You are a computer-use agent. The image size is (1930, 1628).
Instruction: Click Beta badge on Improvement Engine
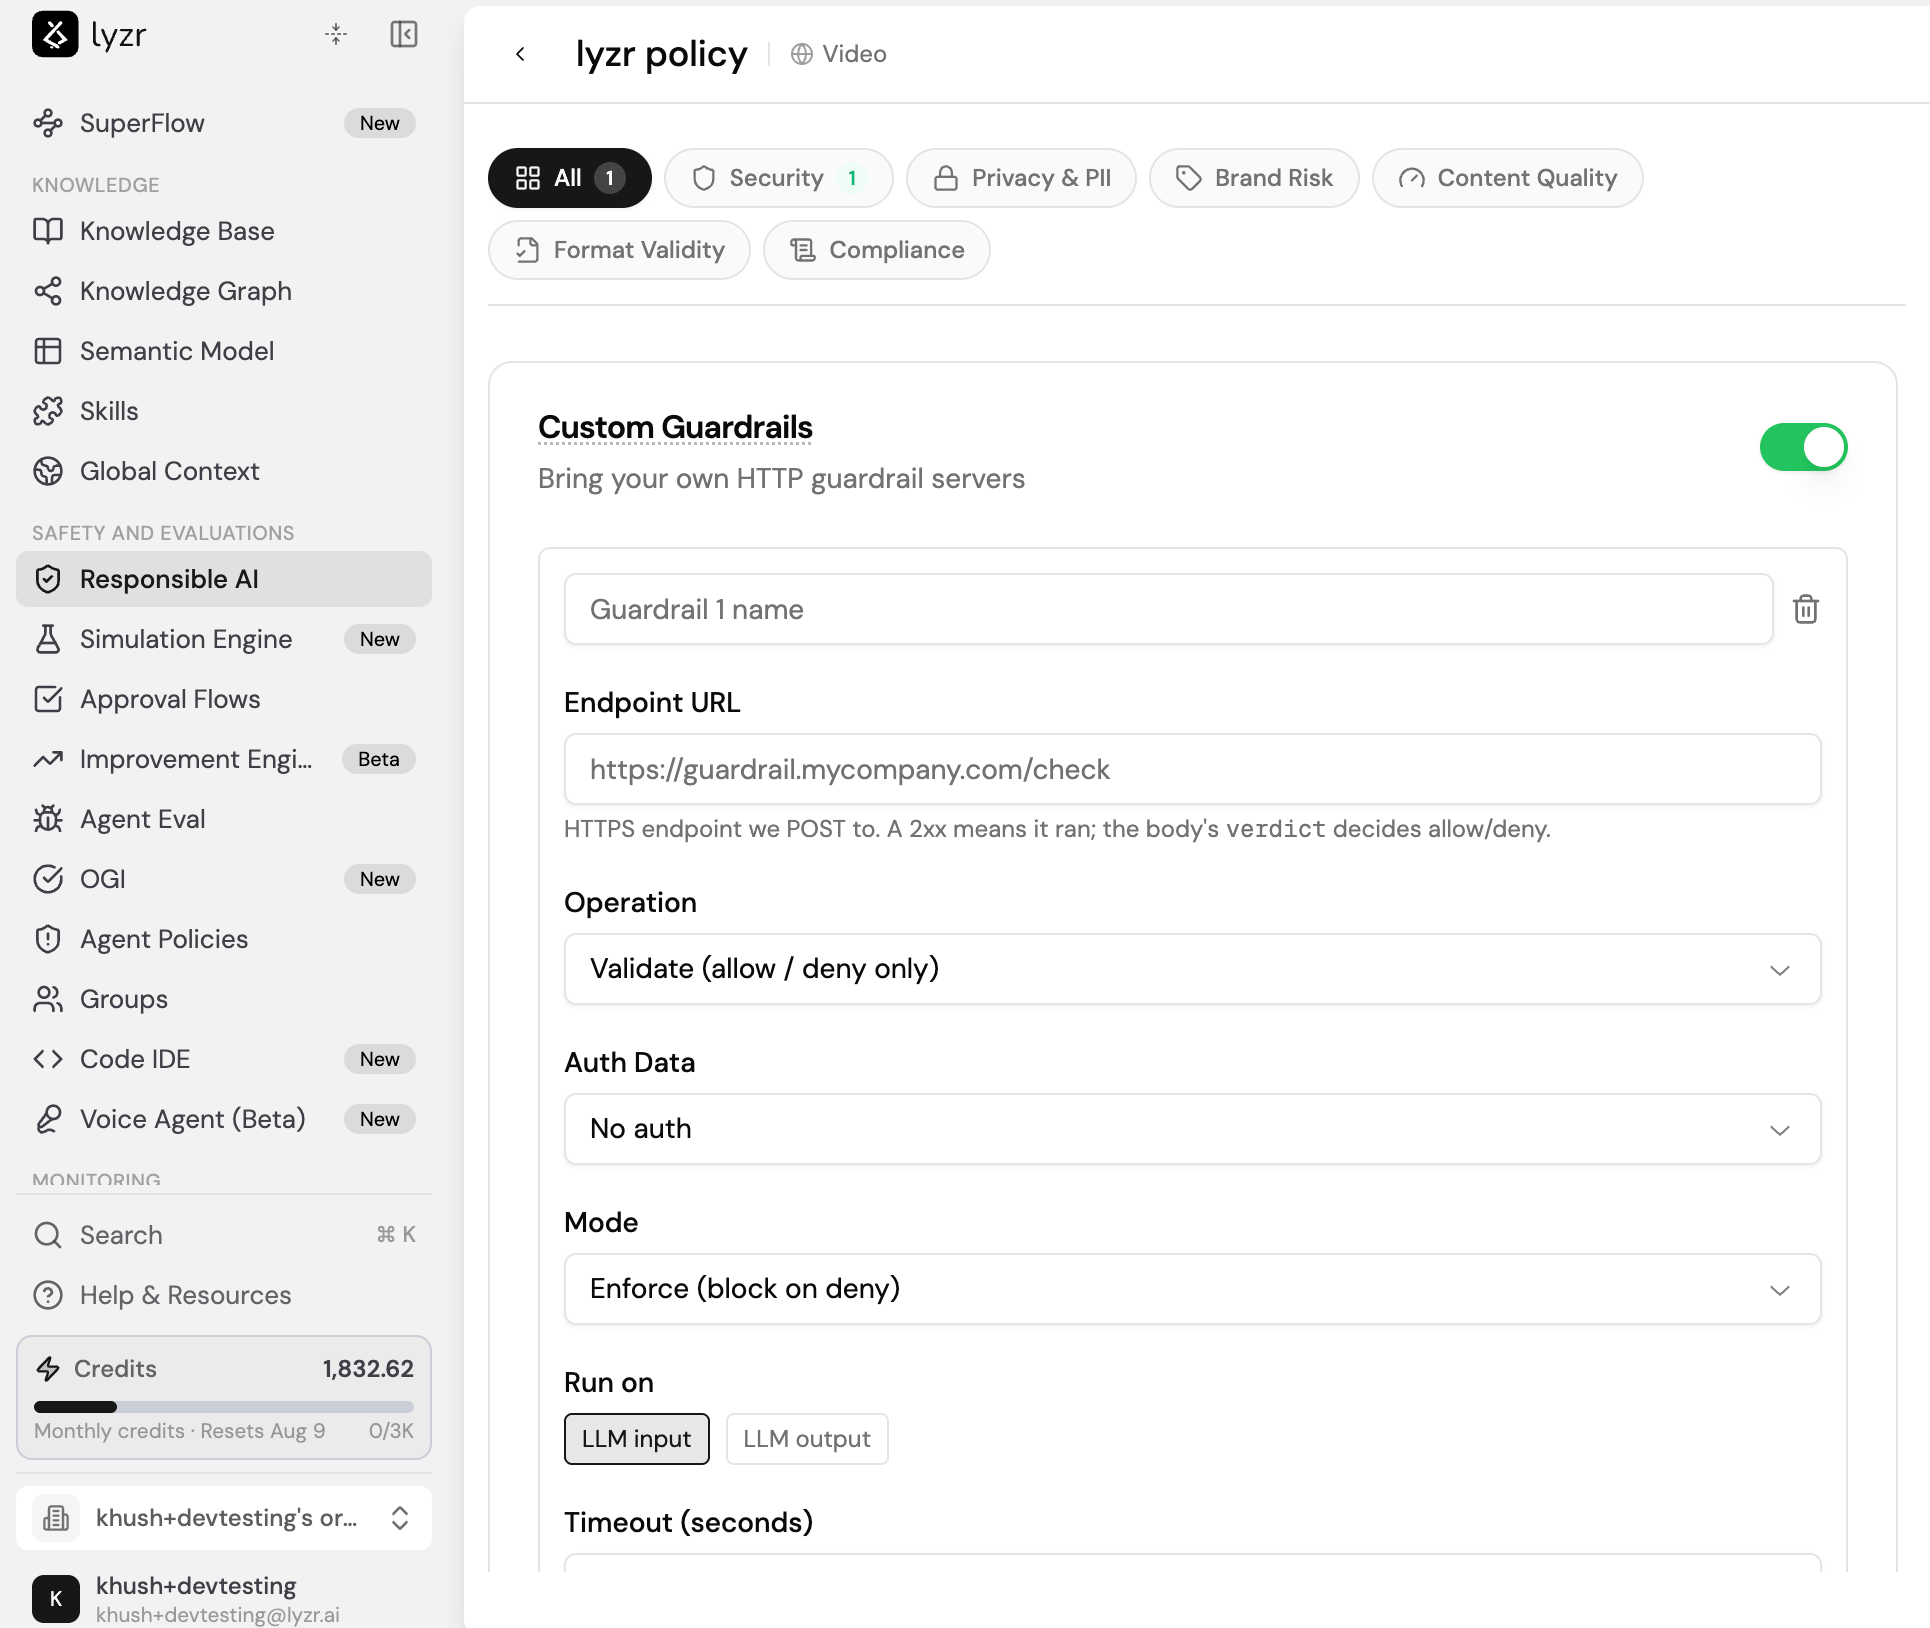[379, 759]
